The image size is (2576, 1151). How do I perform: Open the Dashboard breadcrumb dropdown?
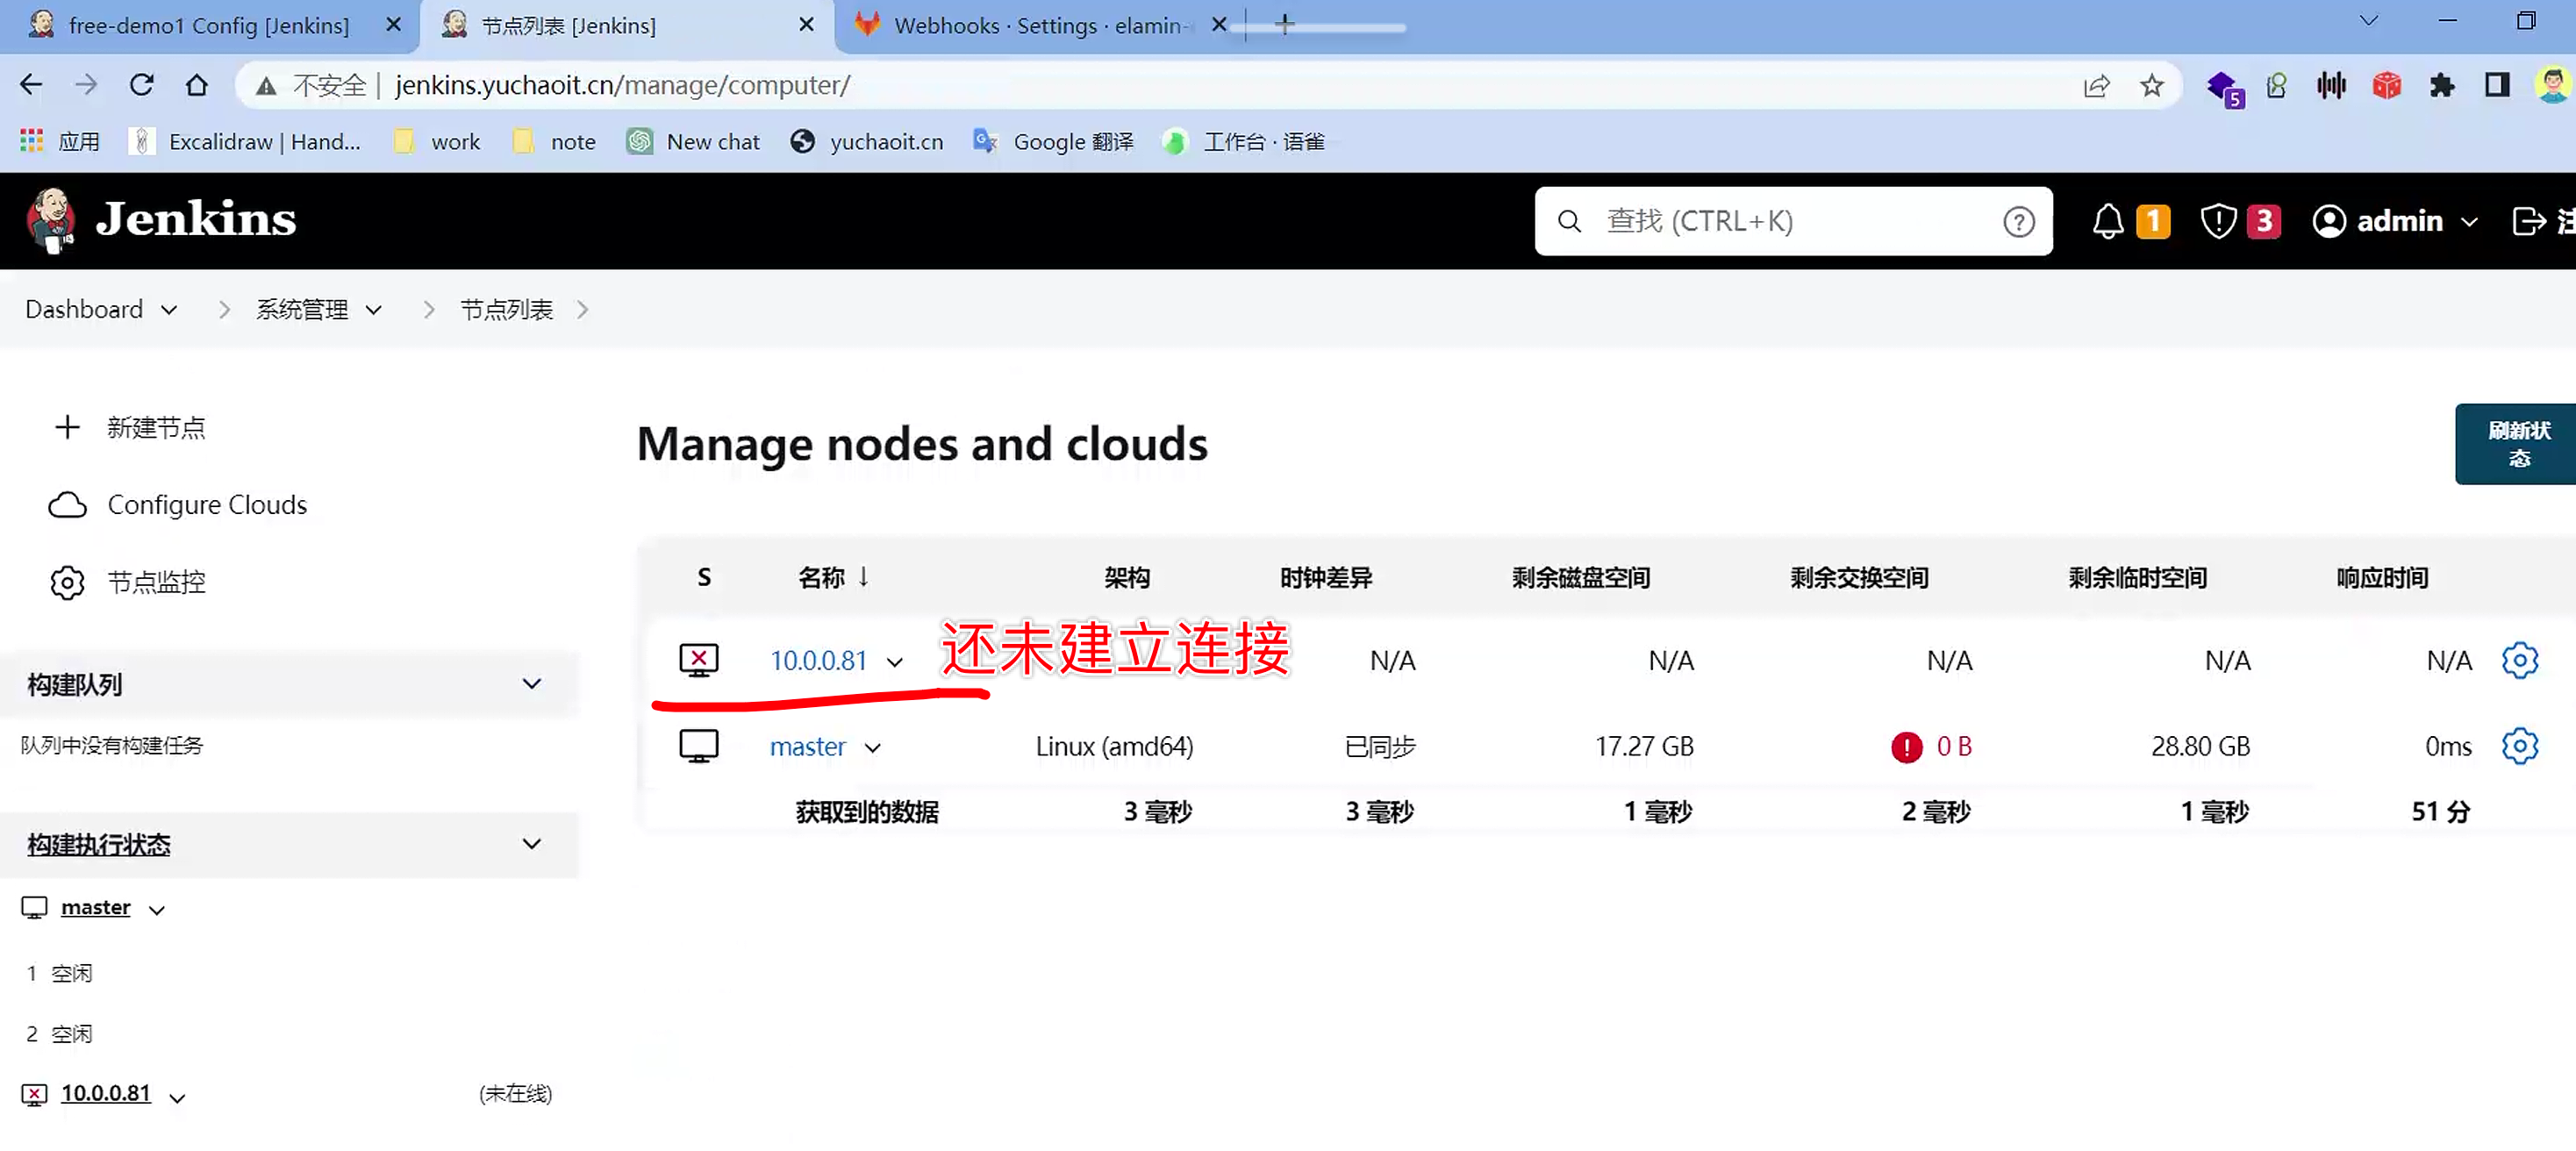[x=169, y=310]
